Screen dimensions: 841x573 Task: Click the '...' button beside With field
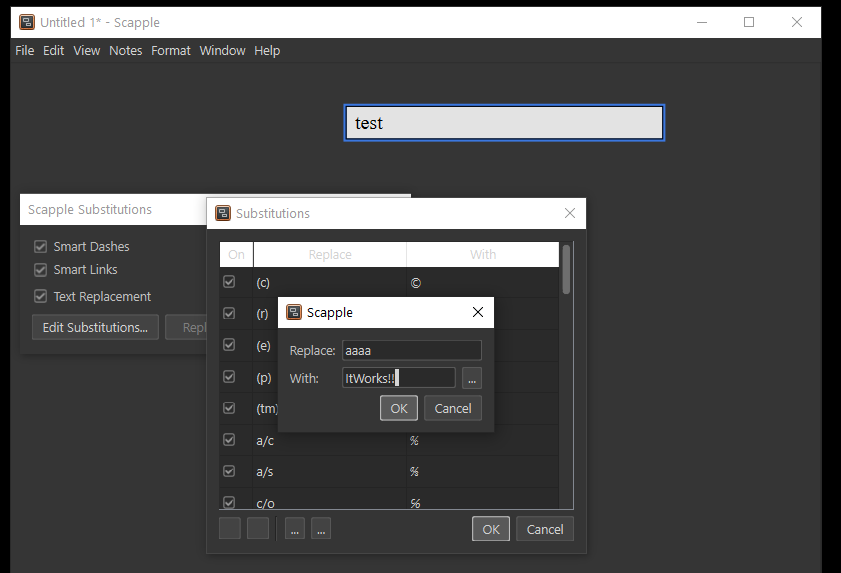coord(471,378)
